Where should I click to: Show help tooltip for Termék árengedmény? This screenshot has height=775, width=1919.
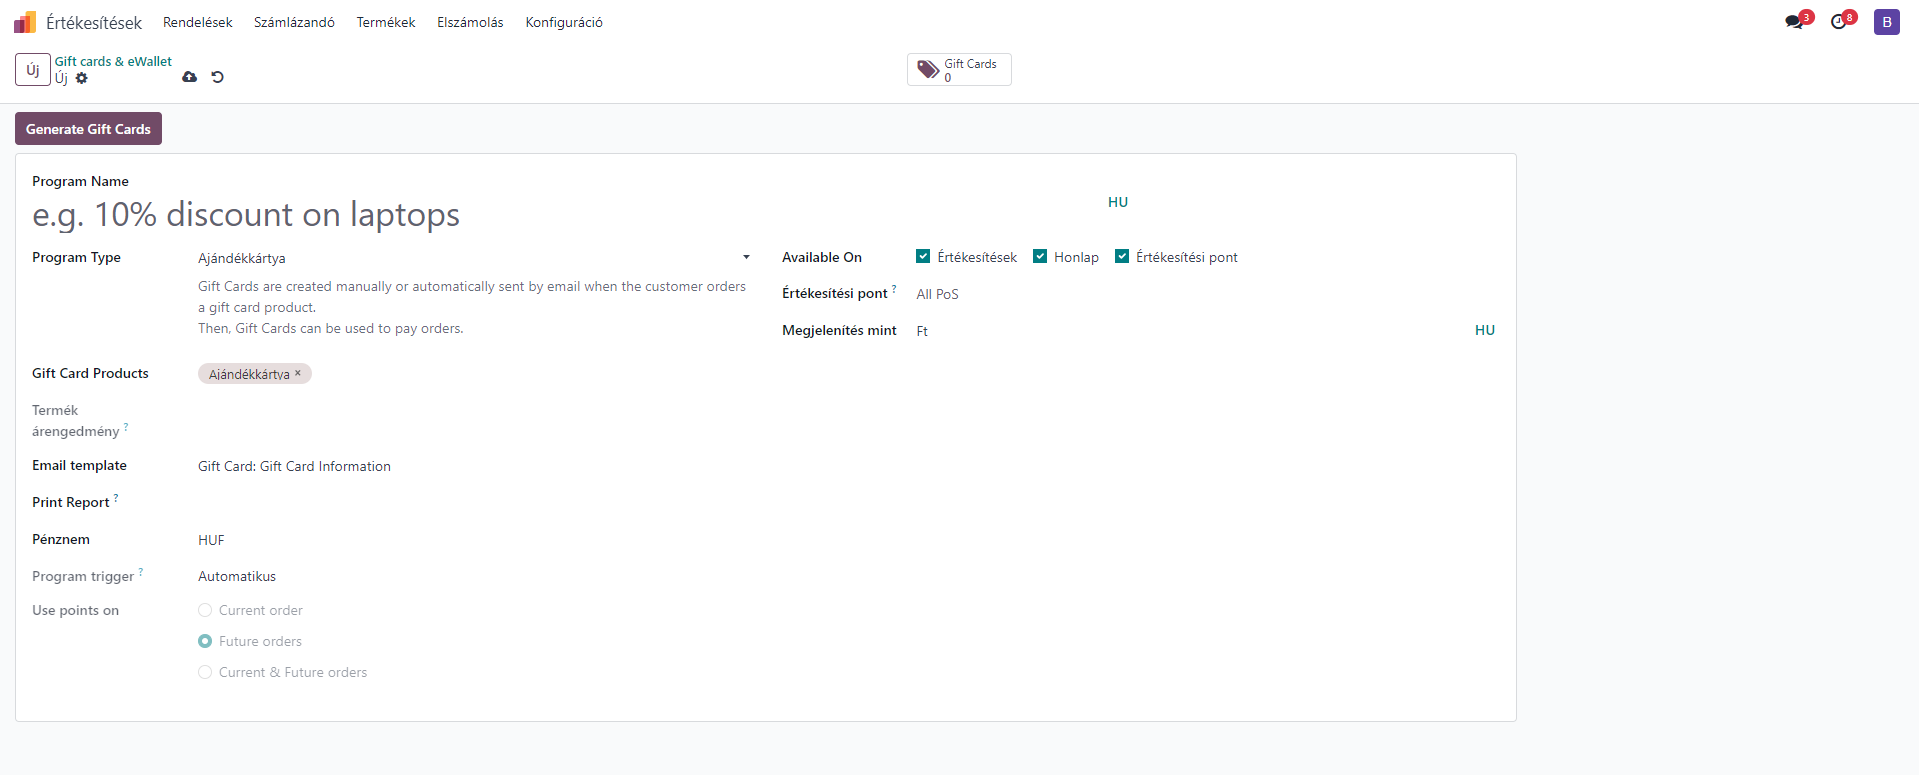click(x=126, y=426)
